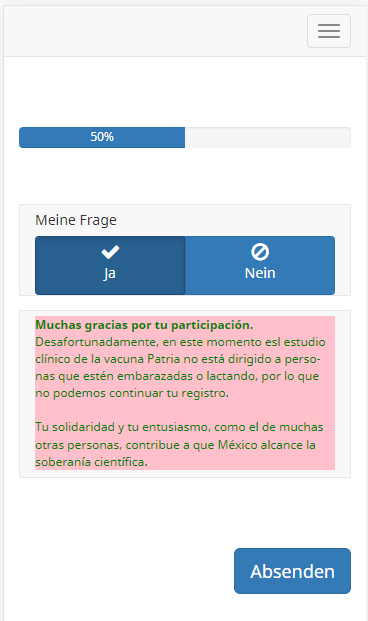Select the Nein answer label
This screenshot has width=368, height=621.
point(260,273)
